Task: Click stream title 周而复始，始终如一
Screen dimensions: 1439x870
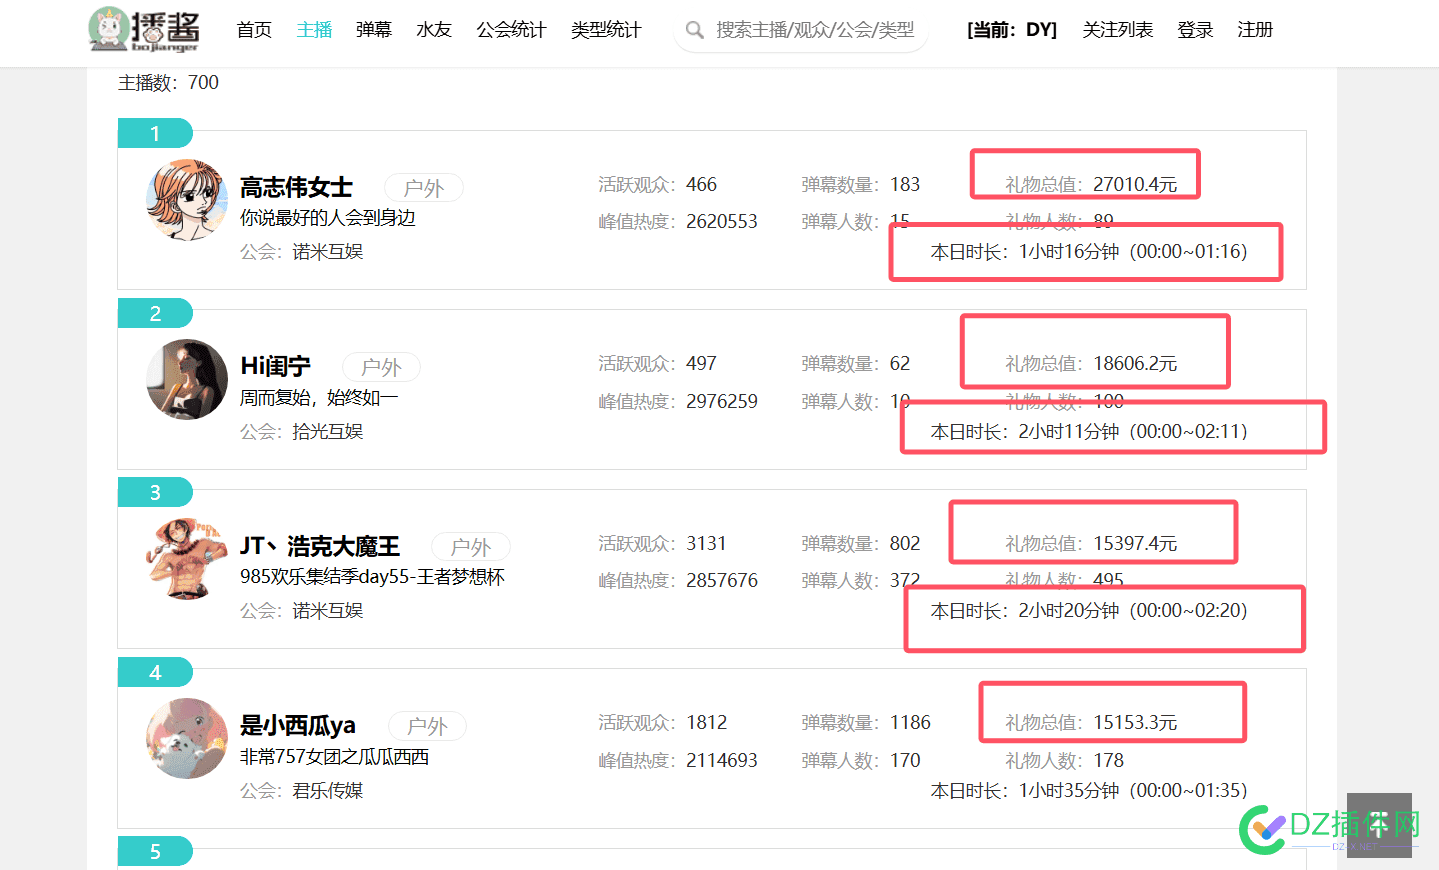Action: click(x=319, y=398)
